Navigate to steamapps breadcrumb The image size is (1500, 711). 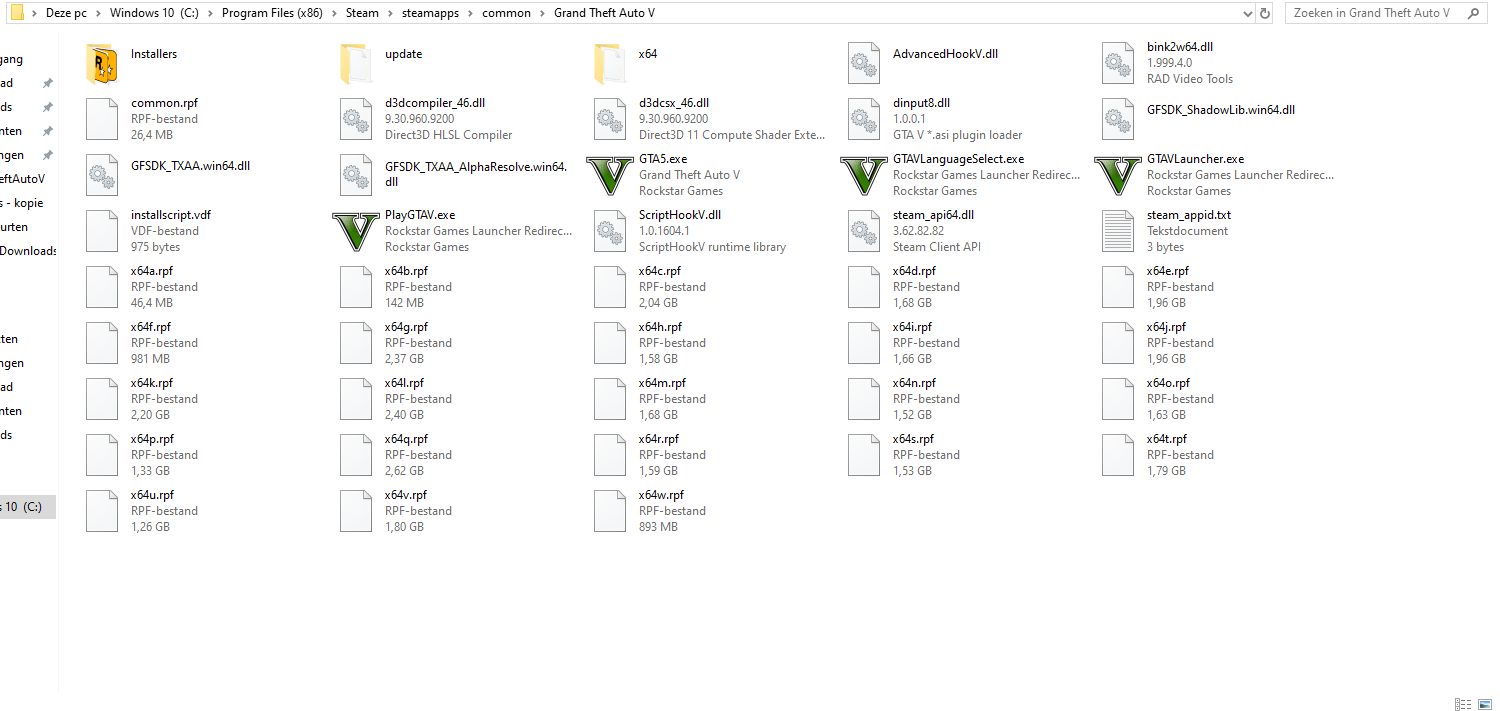[431, 13]
